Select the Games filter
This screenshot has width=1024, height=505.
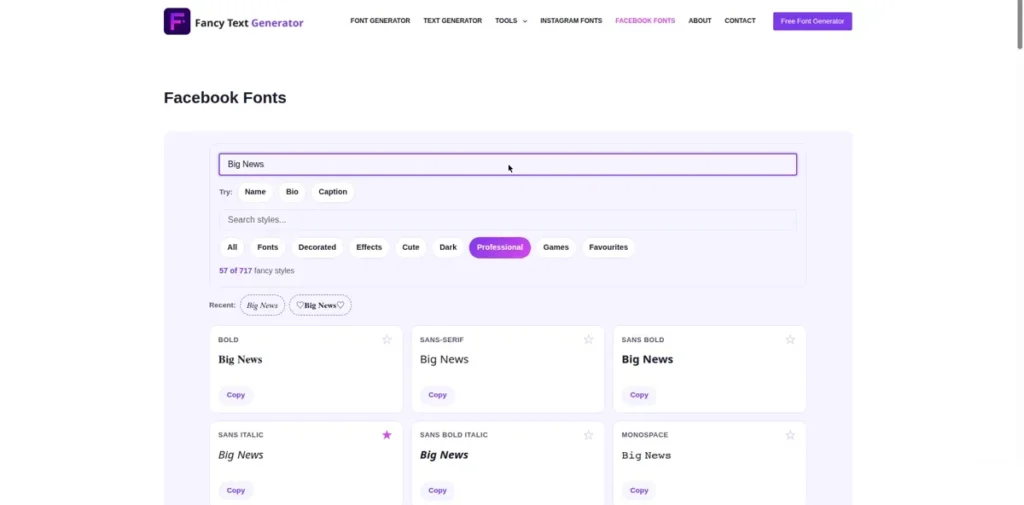click(556, 248)
